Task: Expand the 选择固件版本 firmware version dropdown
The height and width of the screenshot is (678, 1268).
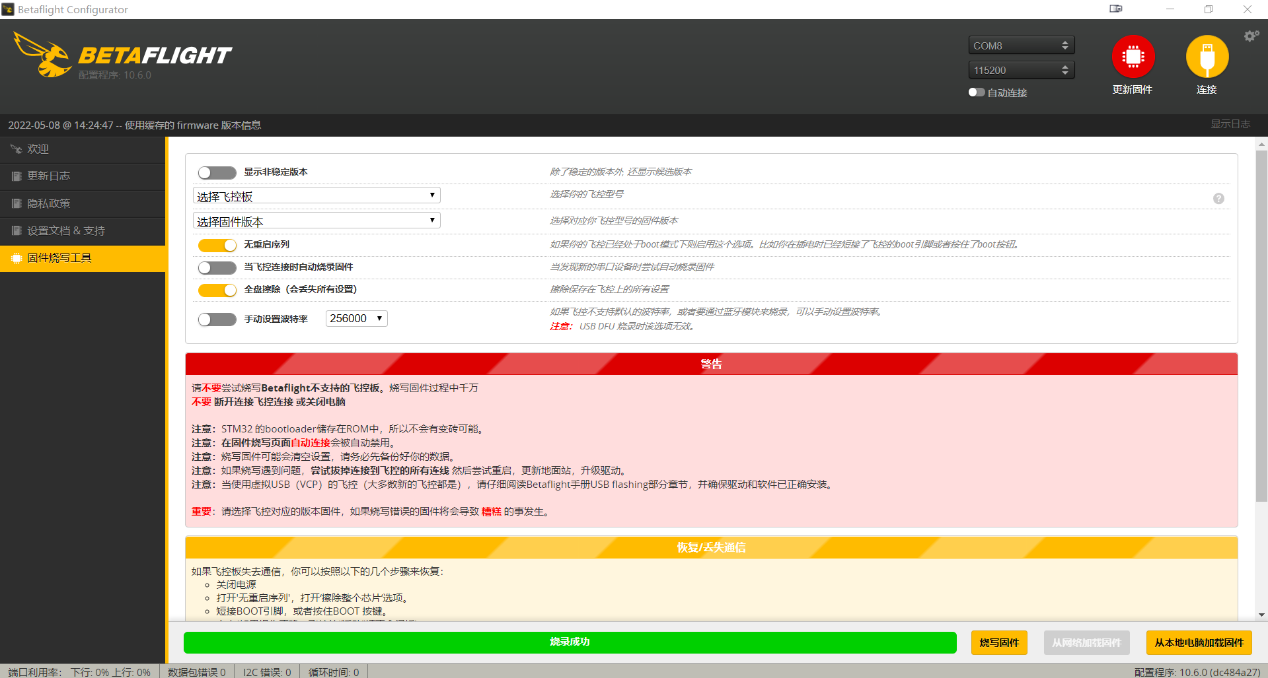Action: pos(316,221)
